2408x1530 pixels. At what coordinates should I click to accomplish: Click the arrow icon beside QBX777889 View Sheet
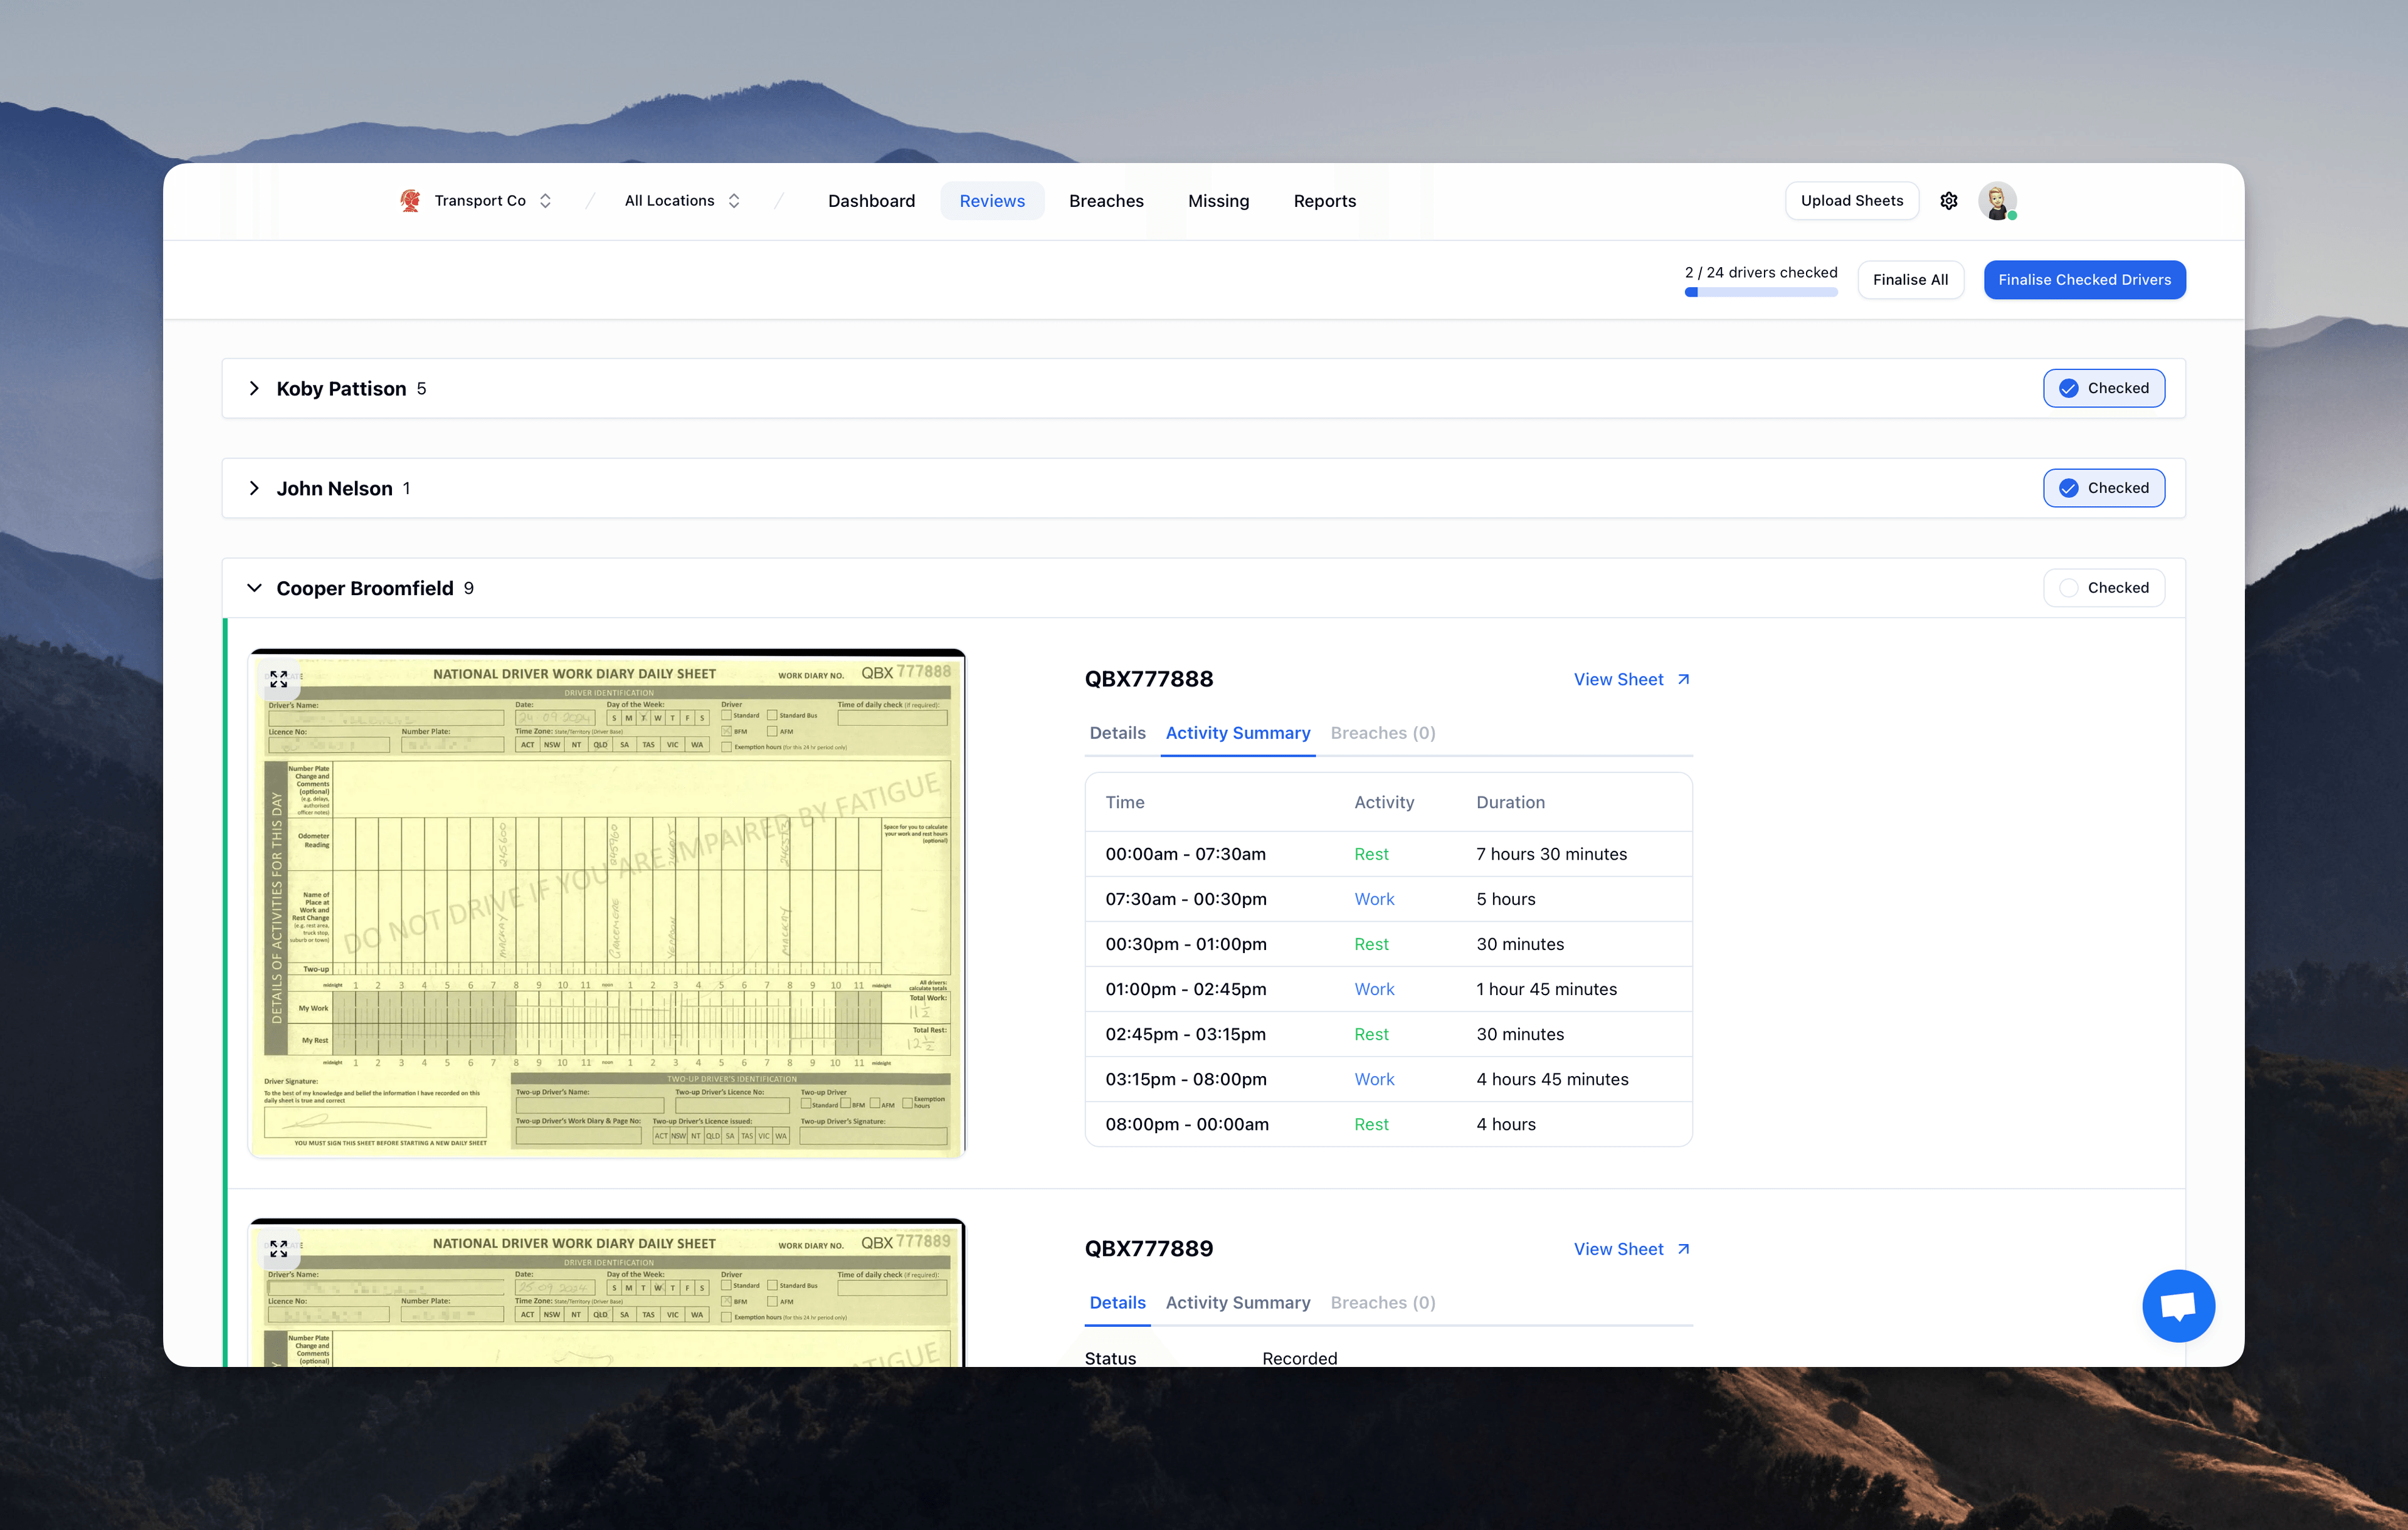[1683, 1249]
